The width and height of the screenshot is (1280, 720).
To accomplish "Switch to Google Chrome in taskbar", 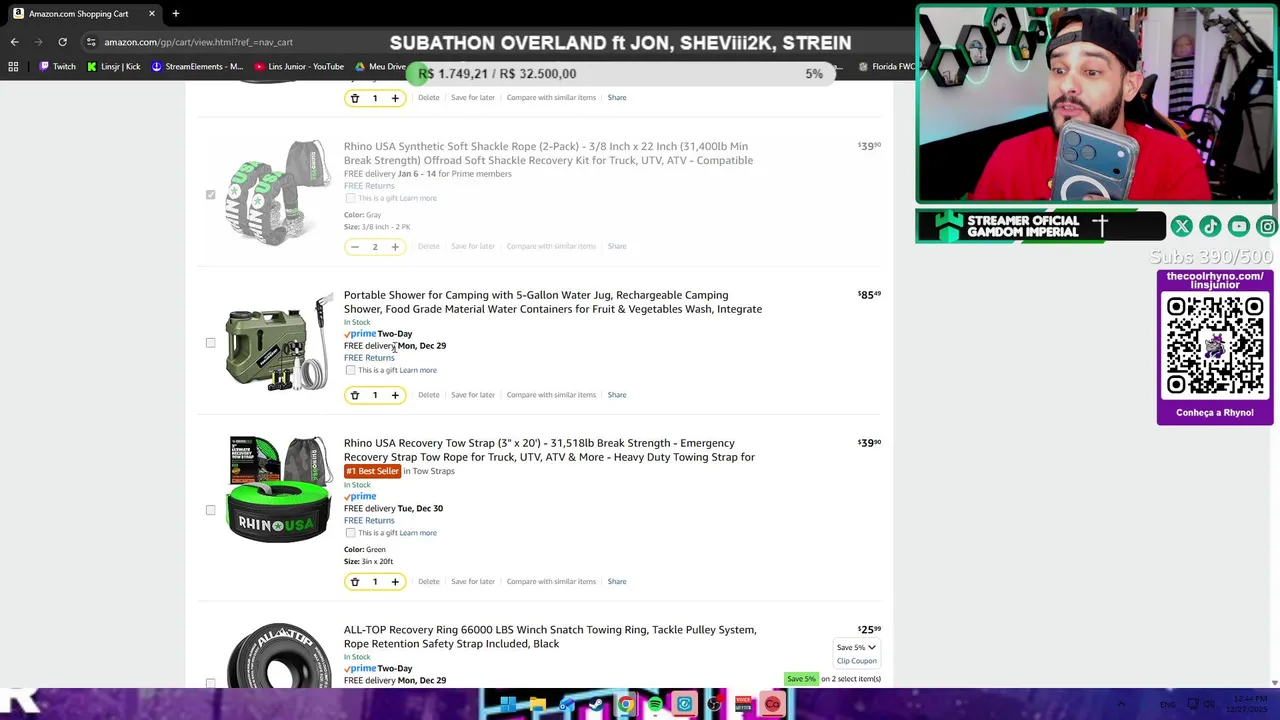I will 626,704.
